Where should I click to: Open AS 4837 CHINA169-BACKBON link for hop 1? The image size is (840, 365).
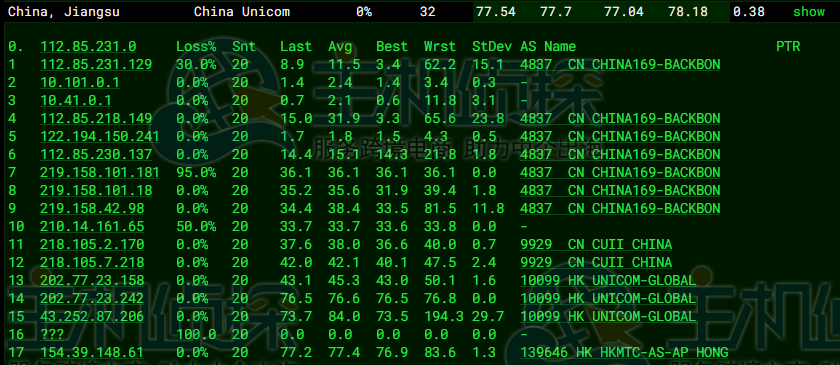(x=620, y=65)
